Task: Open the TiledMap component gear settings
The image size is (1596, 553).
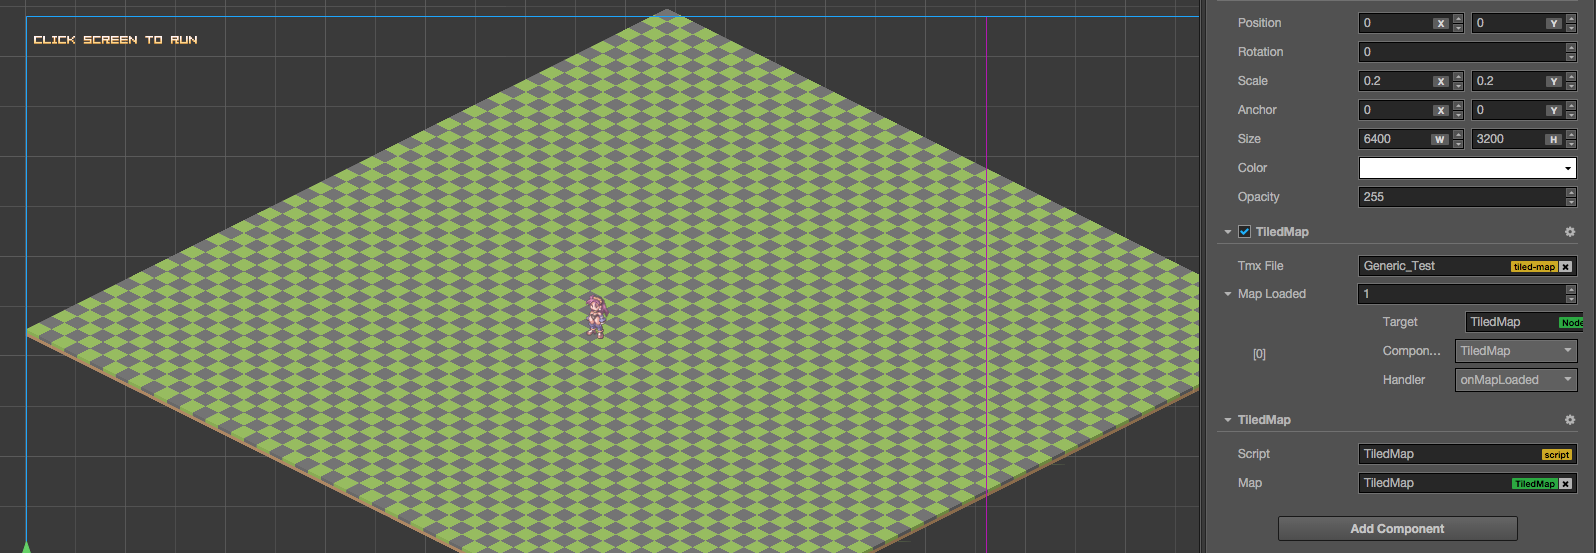Action: click(x=1570, y=232)
